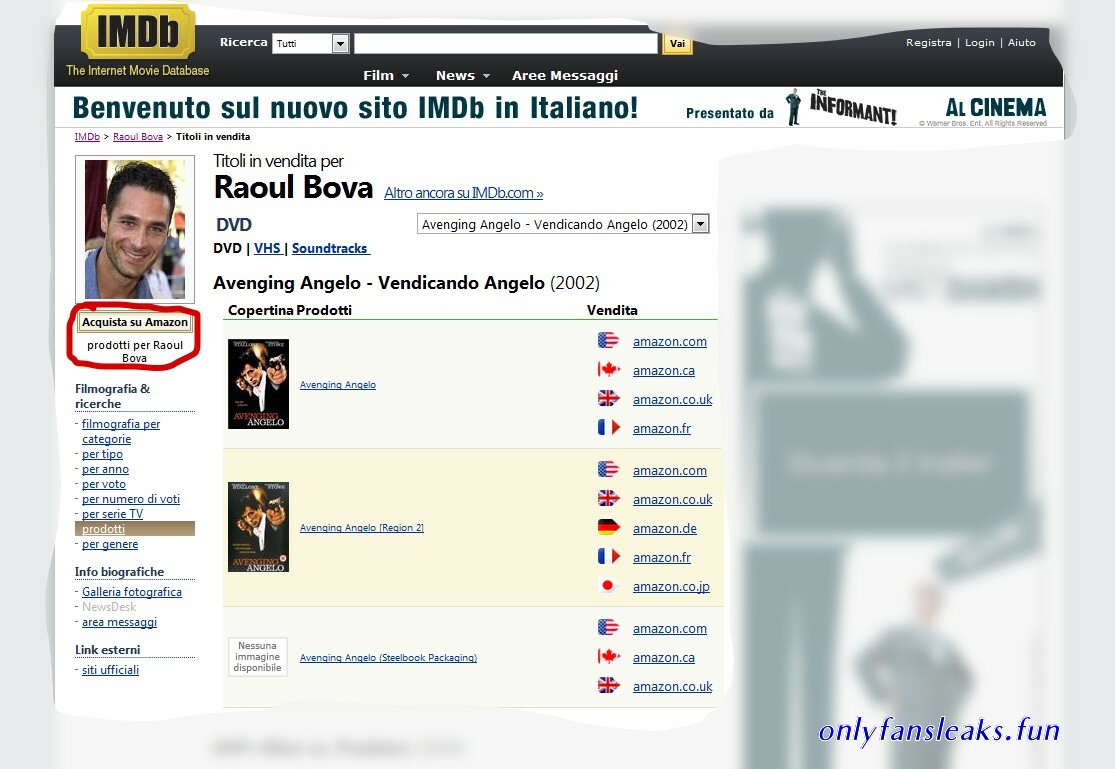Click the UK flag in the Steelbook row
The height and width of the screenshot is (769, 1115).
(x=608, y=685)
